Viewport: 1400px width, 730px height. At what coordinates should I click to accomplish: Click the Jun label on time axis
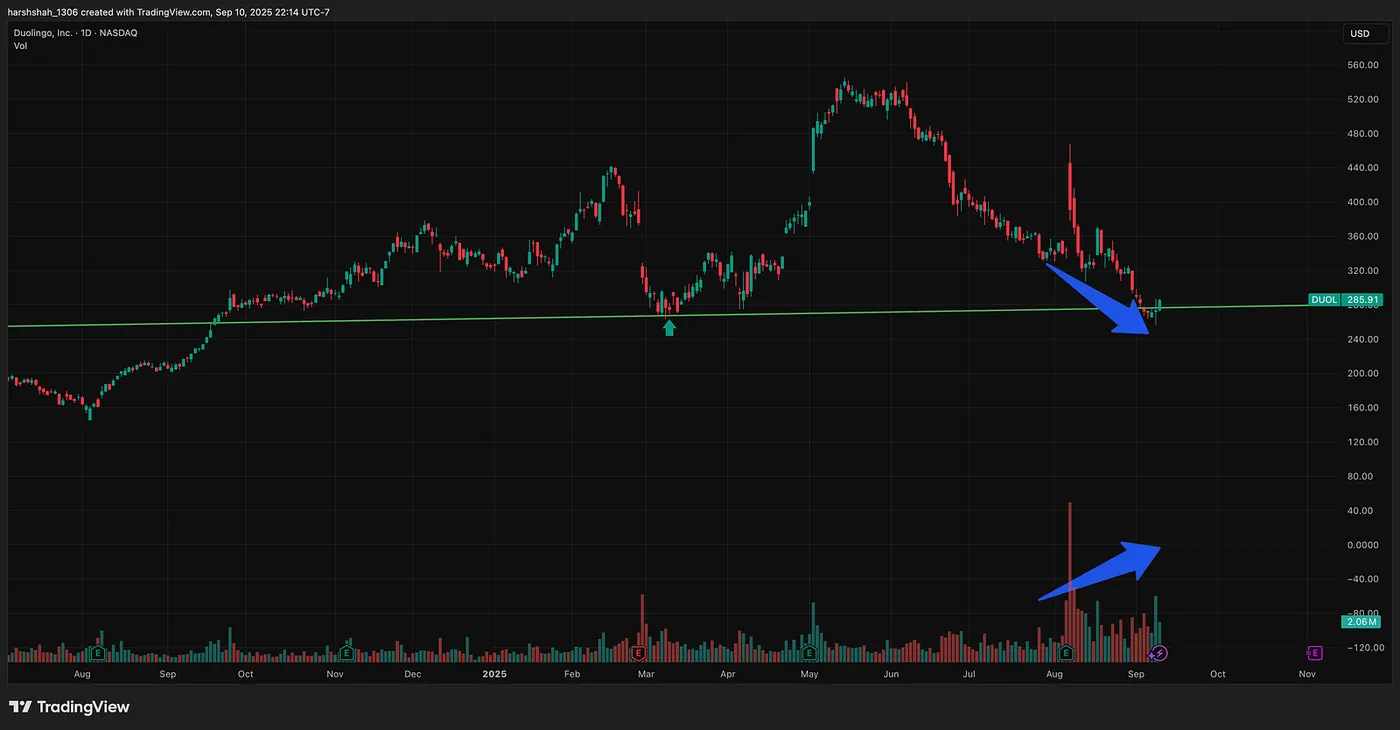(x=891, y=674)
